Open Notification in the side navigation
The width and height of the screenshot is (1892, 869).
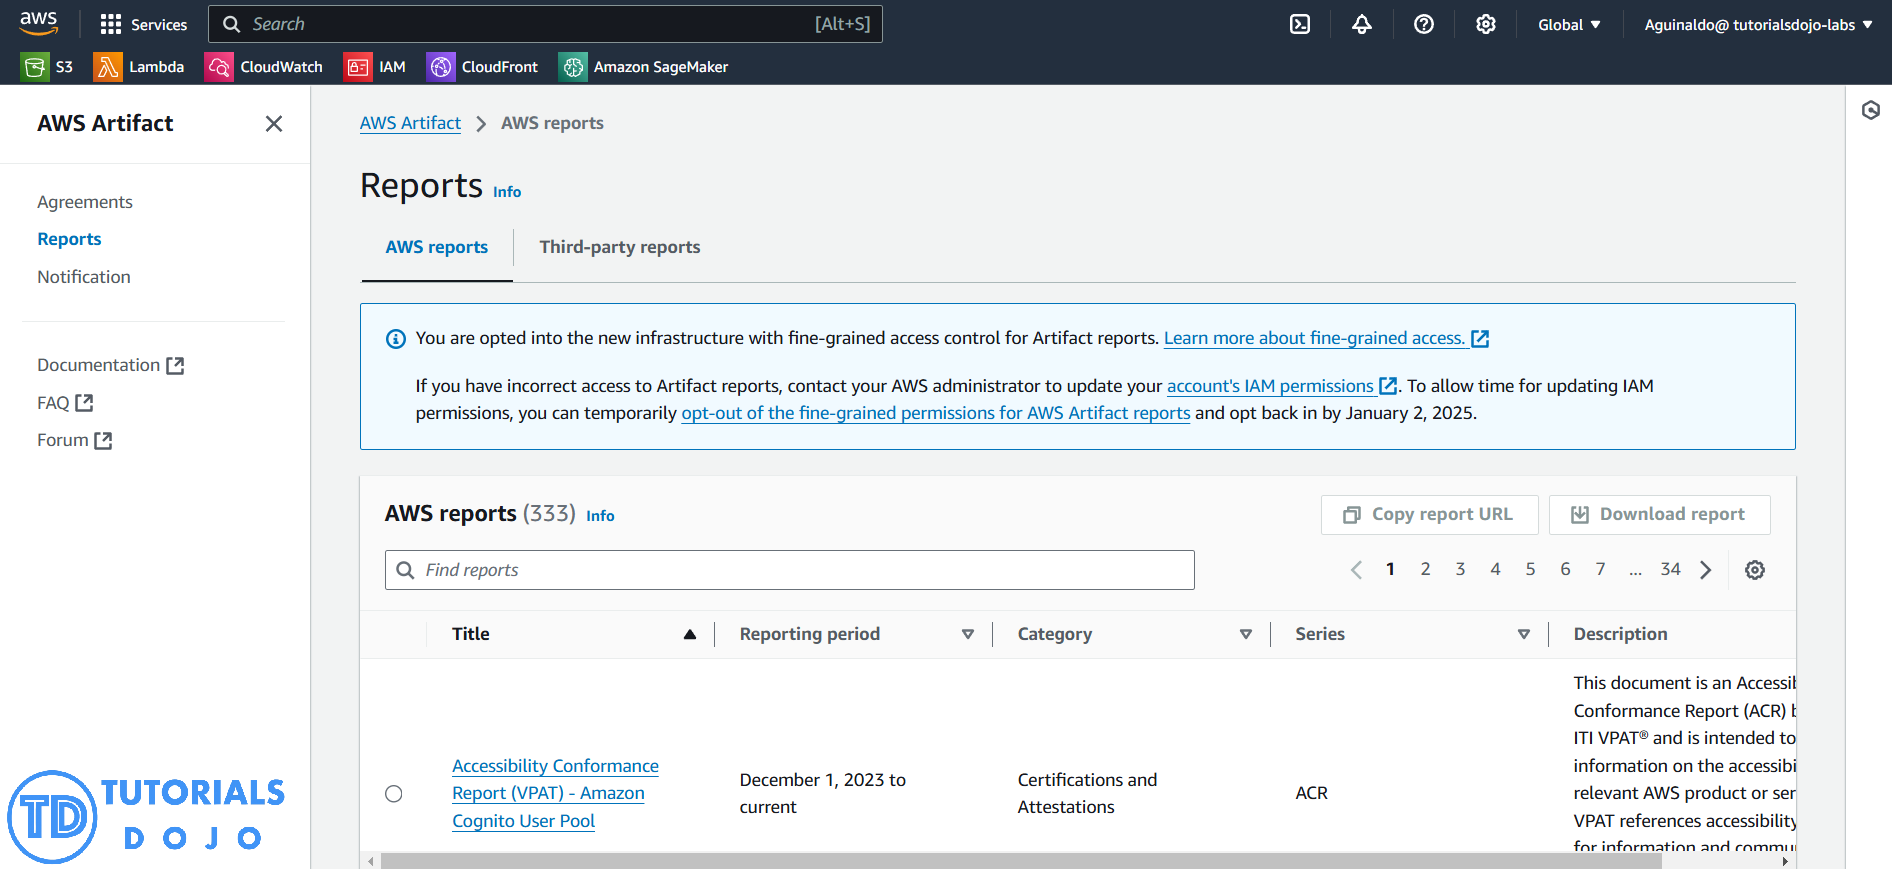tap(84, 277)
